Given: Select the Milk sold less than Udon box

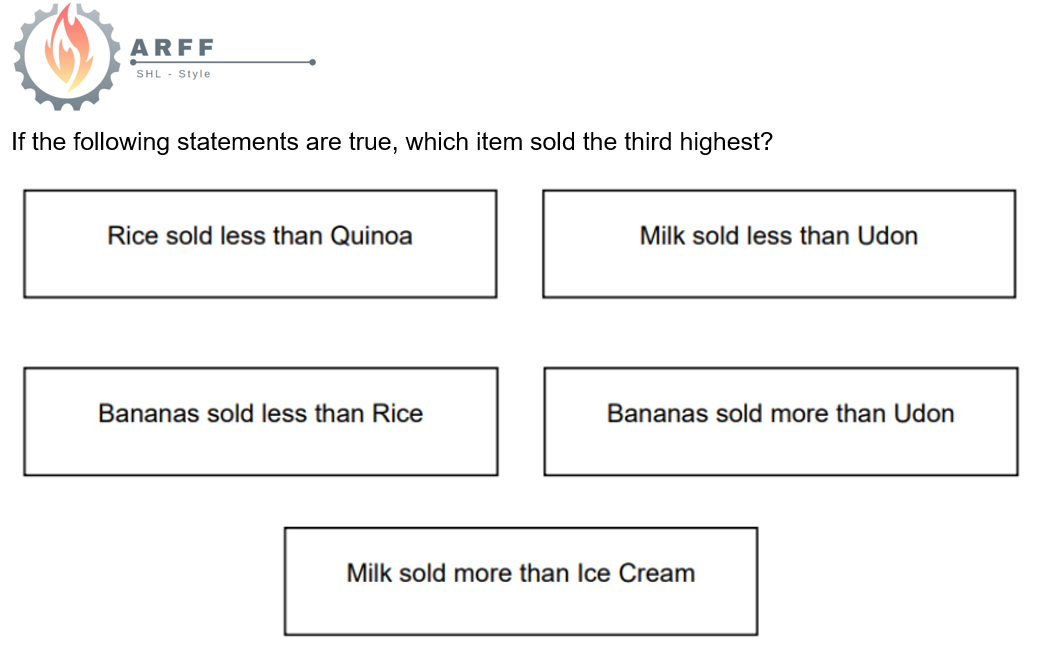Looking at the screenshot, I should coord(779,244).
